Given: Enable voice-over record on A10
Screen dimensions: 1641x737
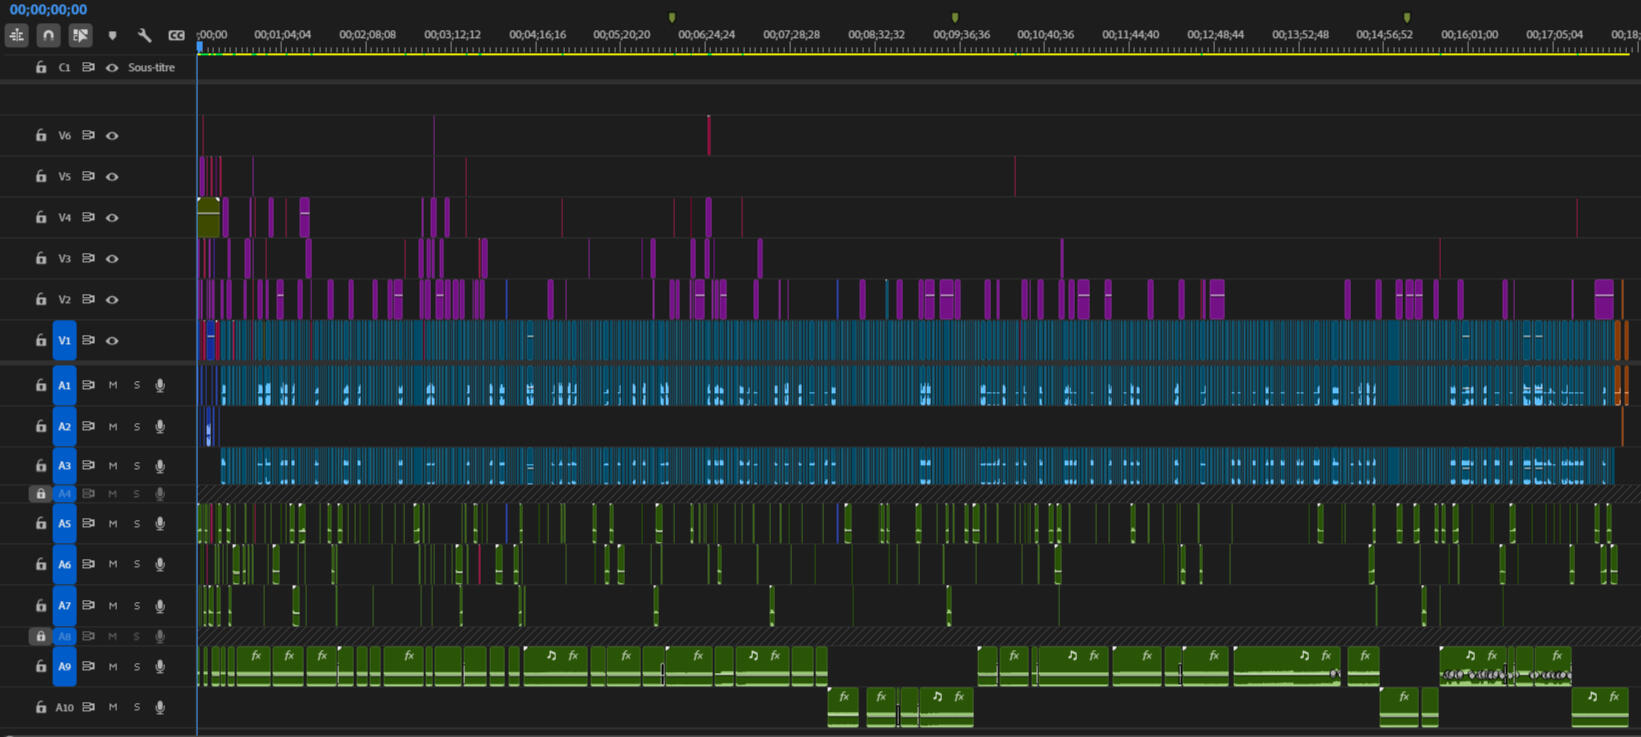Looking at the screenshot, I should tap(160, 707).
